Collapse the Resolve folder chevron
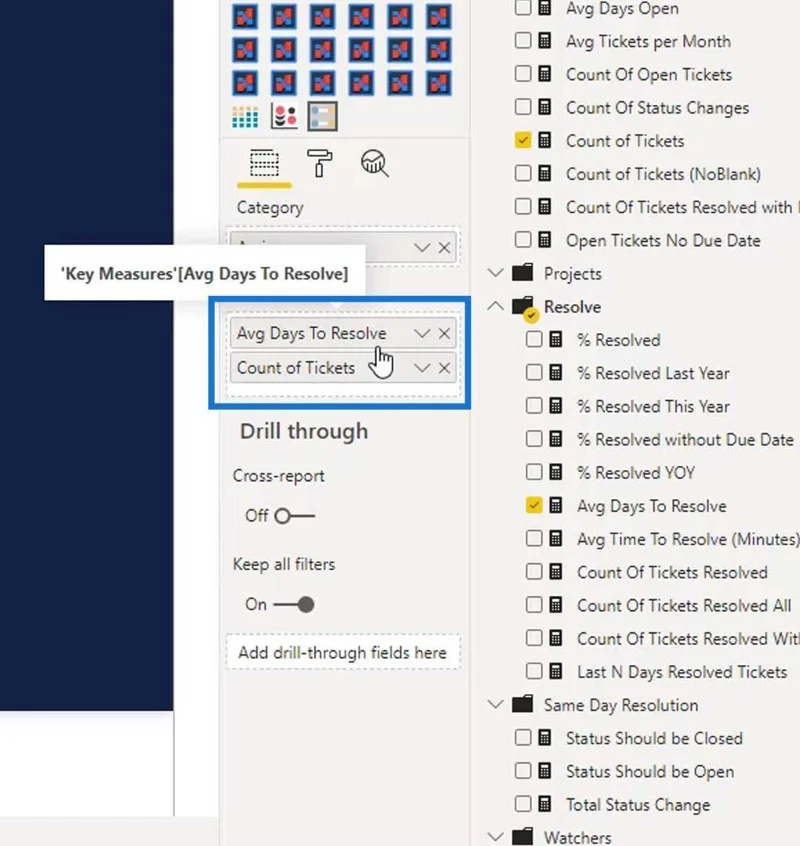Screen dimensions: 800x846 (495, 306)
